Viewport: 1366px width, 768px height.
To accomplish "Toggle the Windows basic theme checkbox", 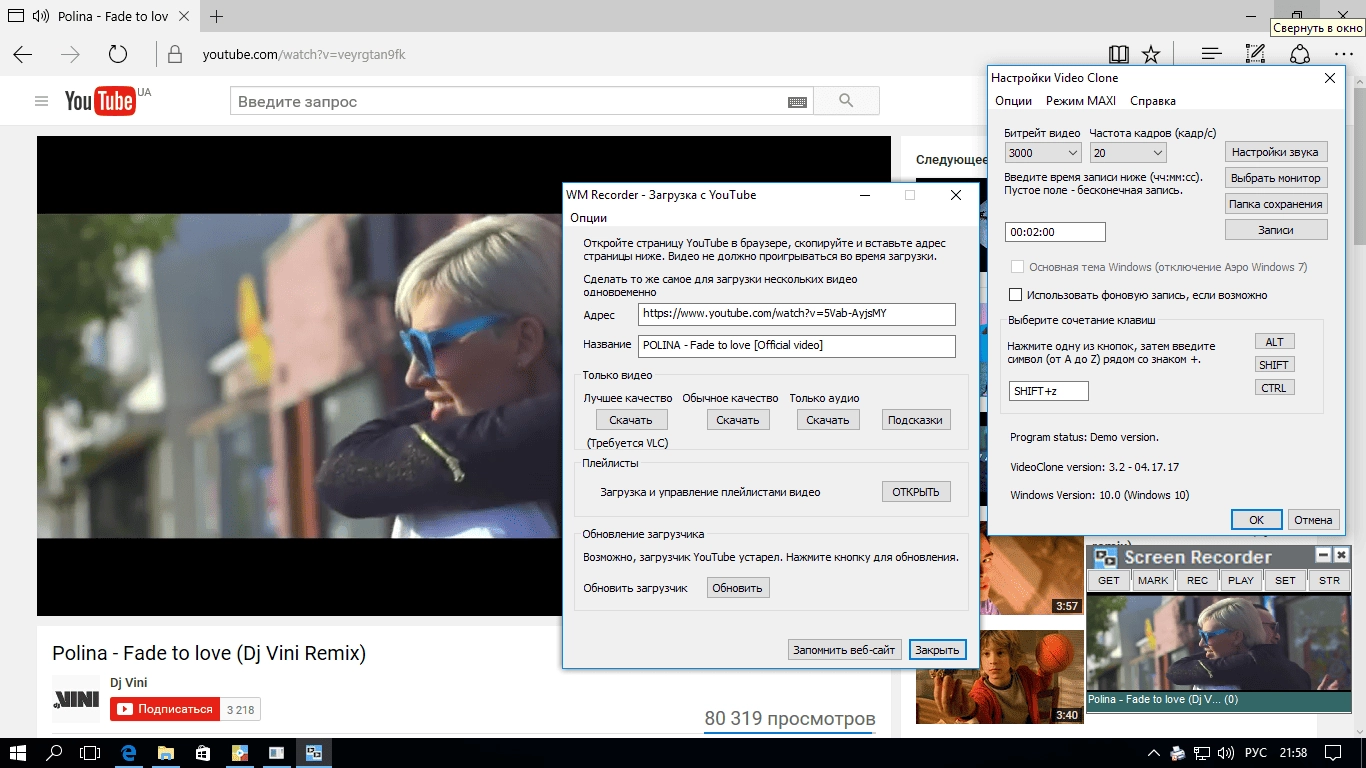I will [1016, 267].
